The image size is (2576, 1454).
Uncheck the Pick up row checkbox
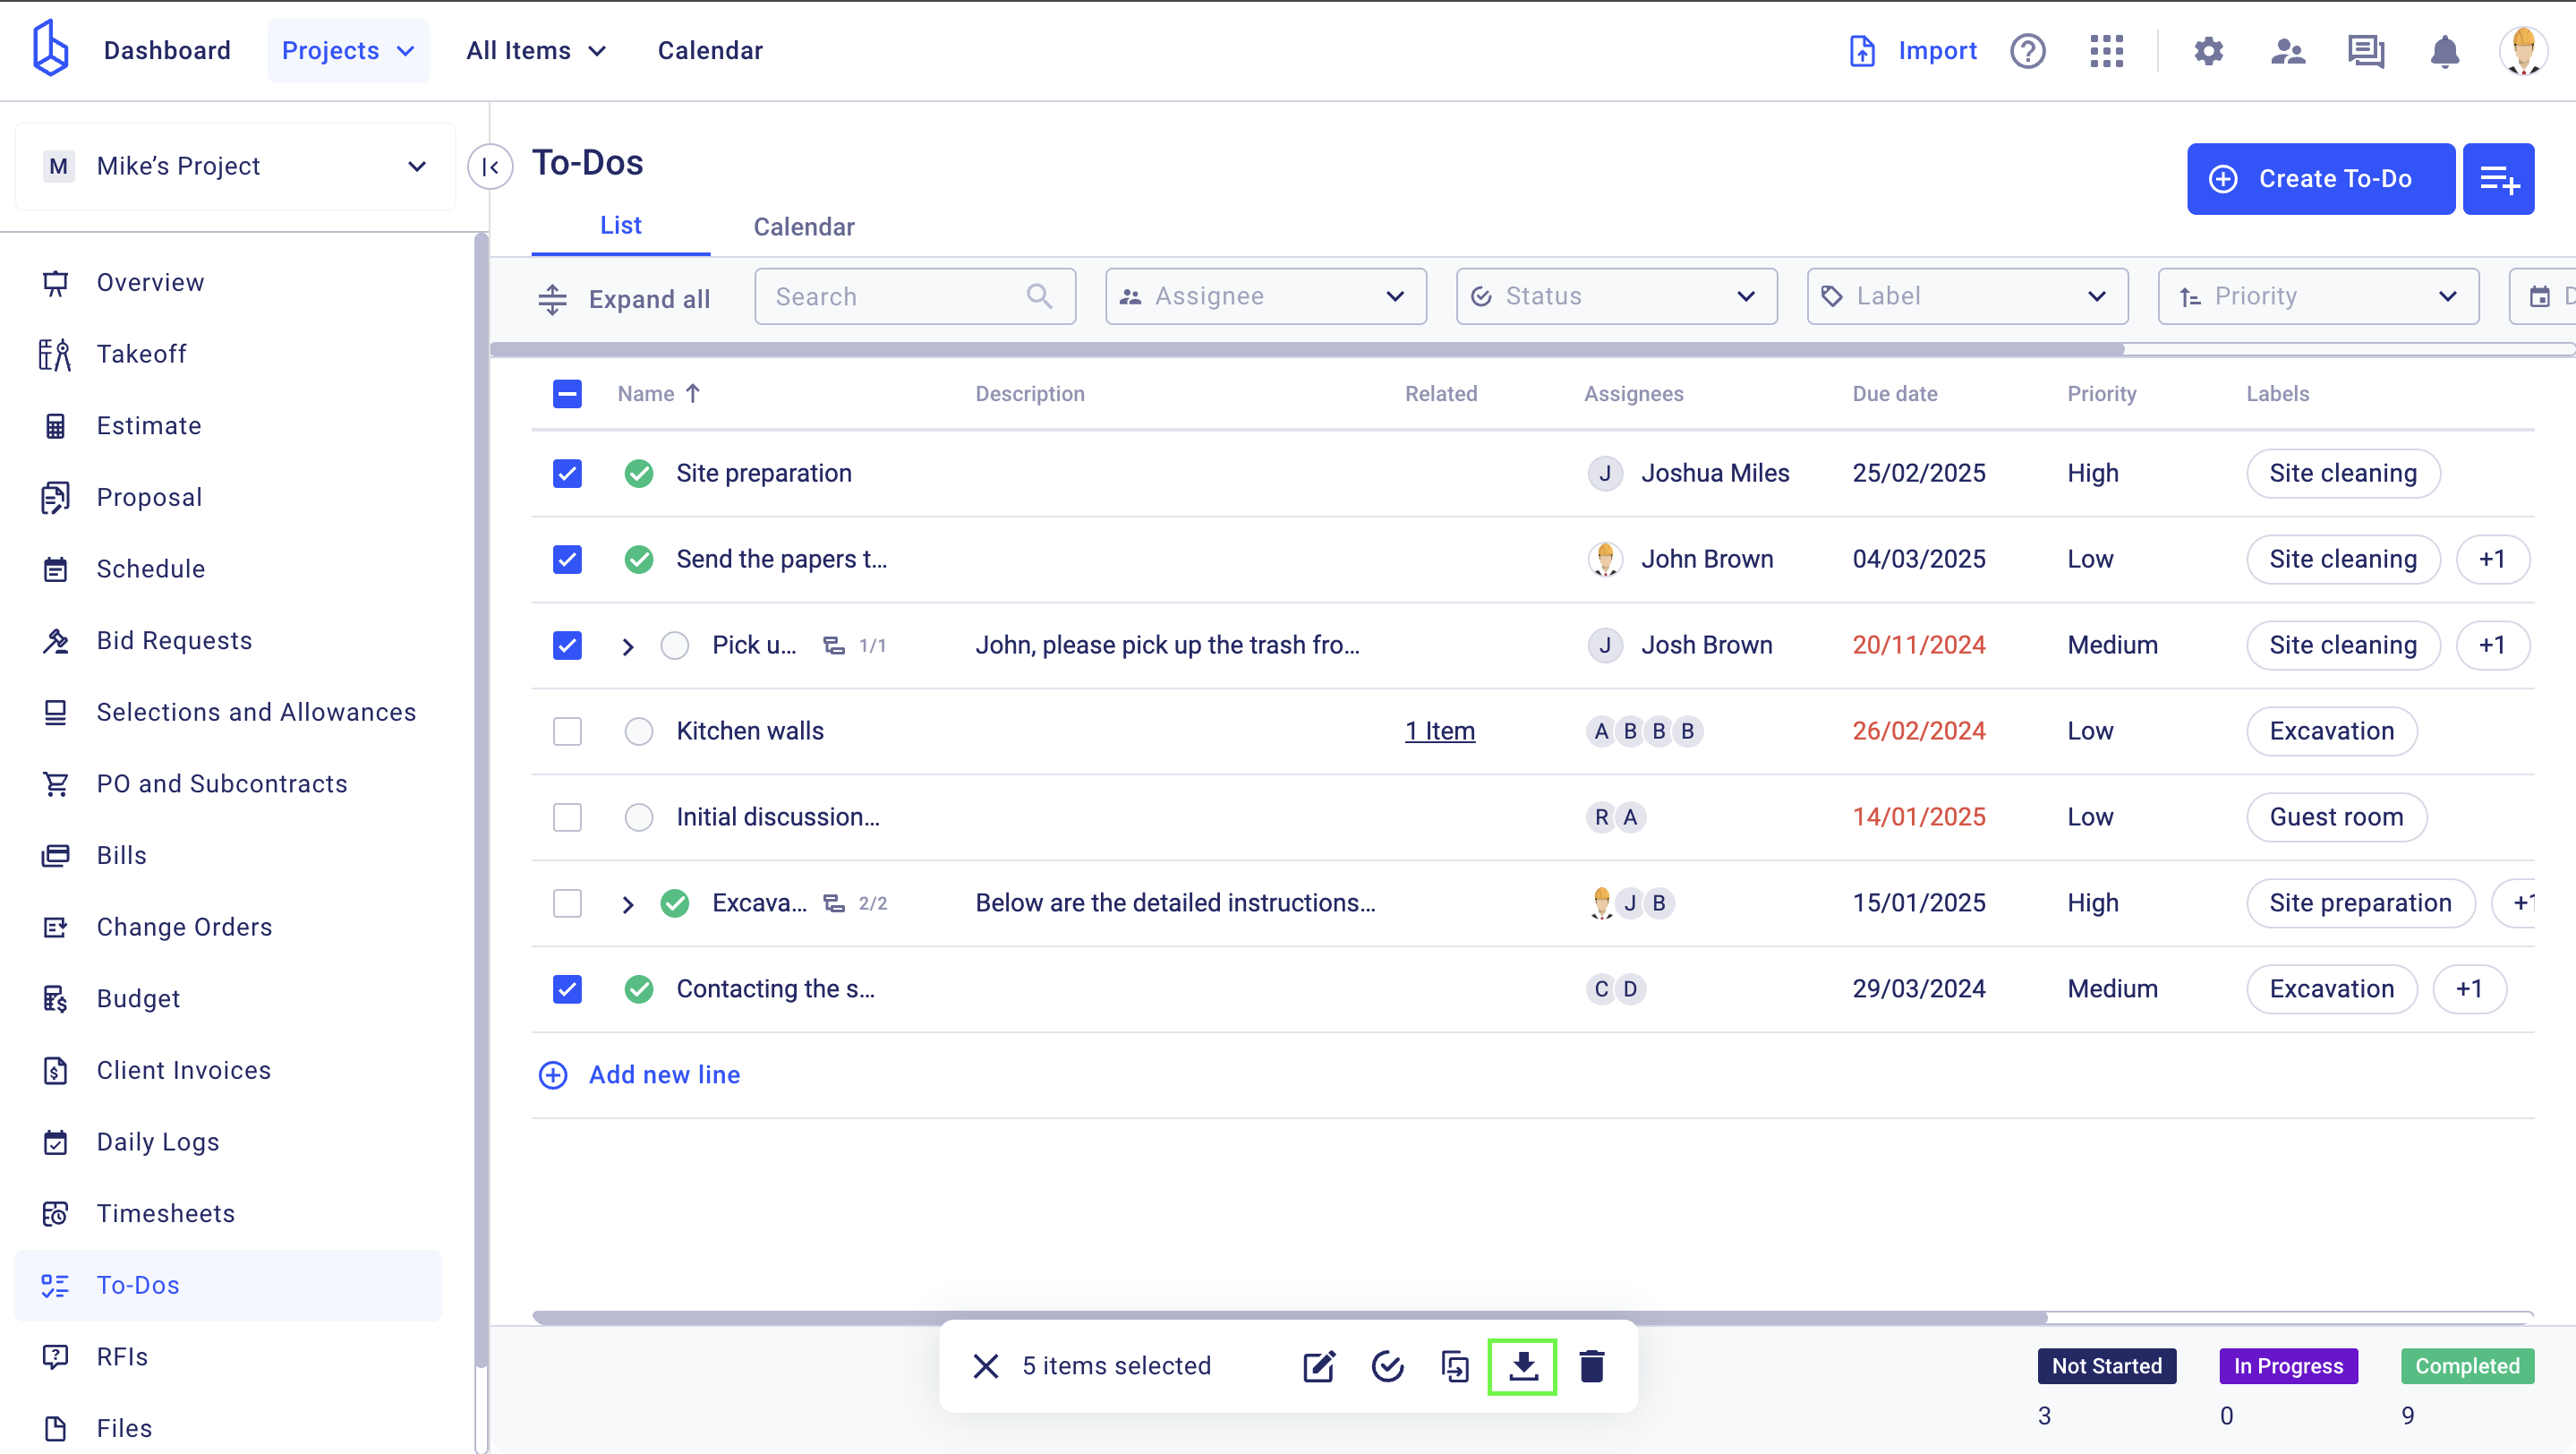click(567, 645)
